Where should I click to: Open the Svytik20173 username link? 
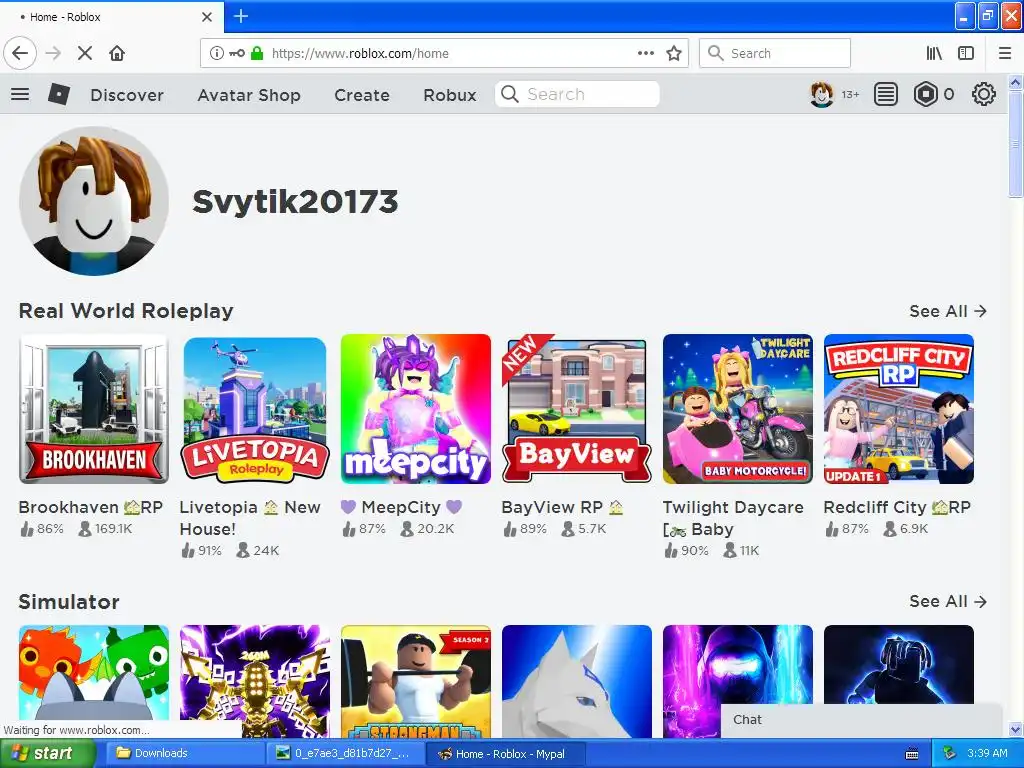(295, 201)
